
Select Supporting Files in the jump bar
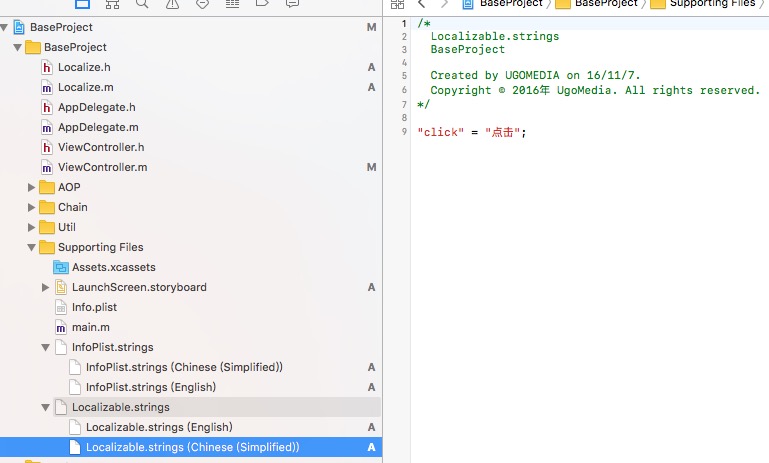[x=712, y=4]
